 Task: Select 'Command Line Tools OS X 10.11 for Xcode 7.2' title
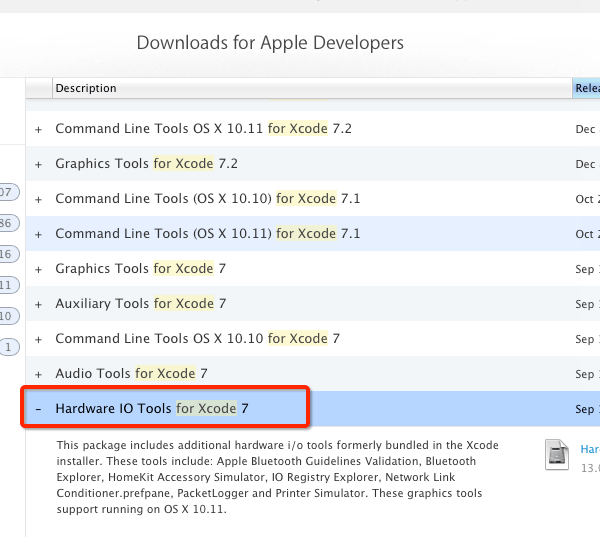204,129
